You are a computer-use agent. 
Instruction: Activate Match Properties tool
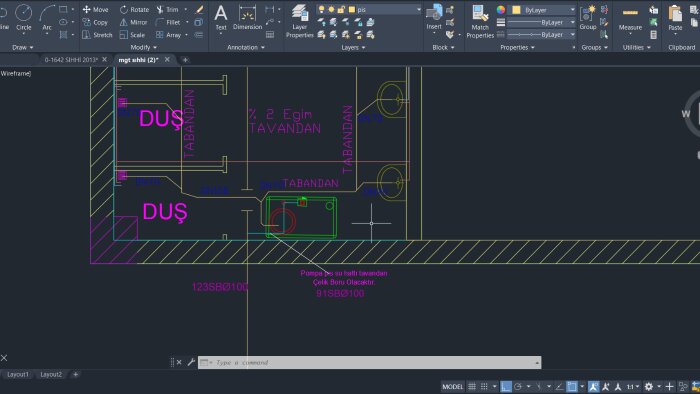480,21
